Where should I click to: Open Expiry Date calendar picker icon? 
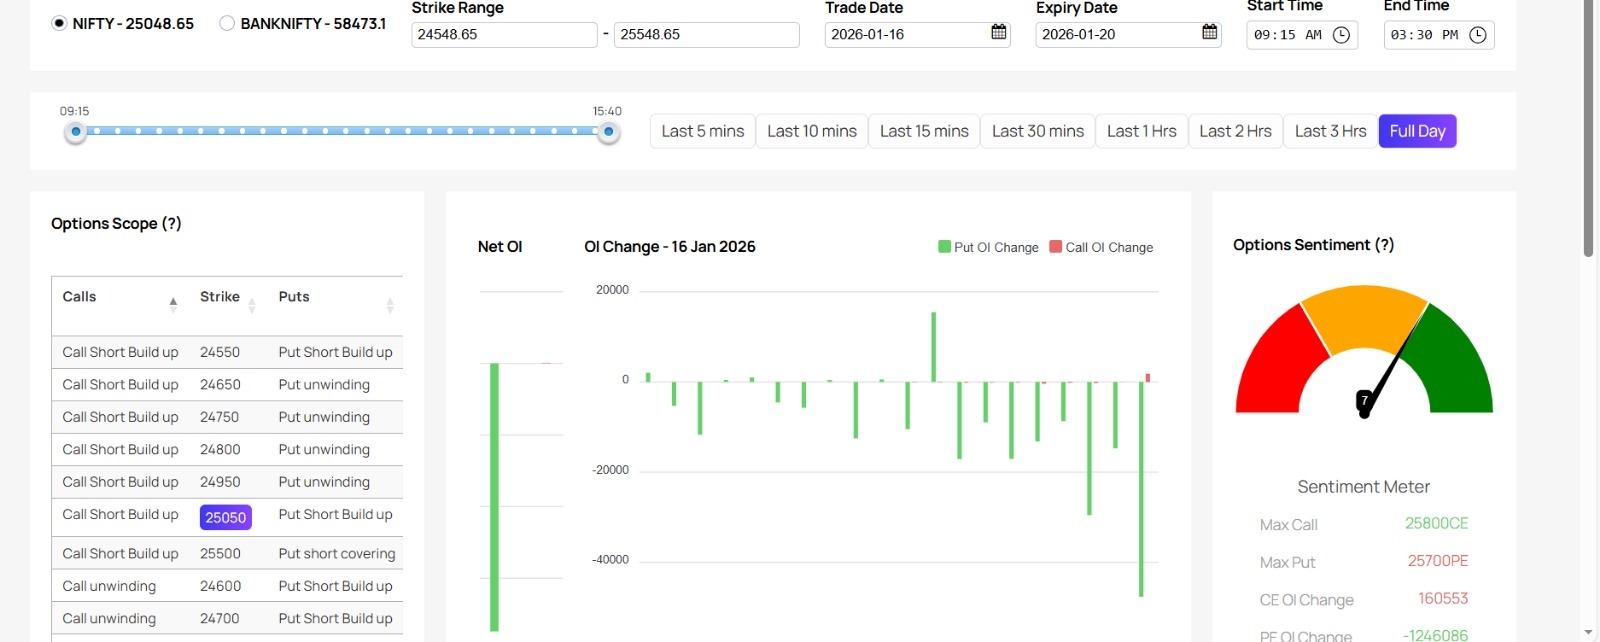coord(1209,33)
